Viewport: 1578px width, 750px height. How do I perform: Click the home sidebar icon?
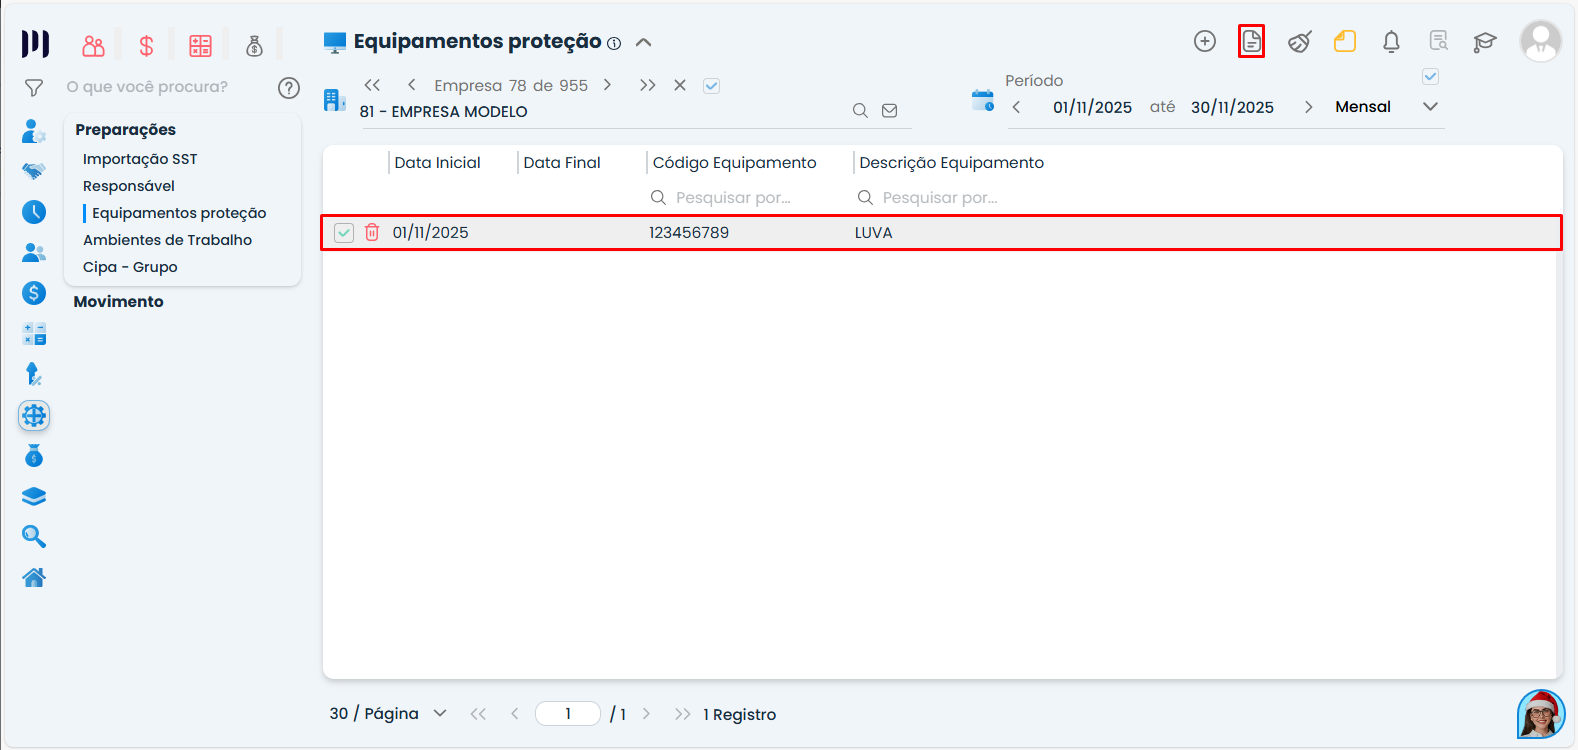[34, 577]
